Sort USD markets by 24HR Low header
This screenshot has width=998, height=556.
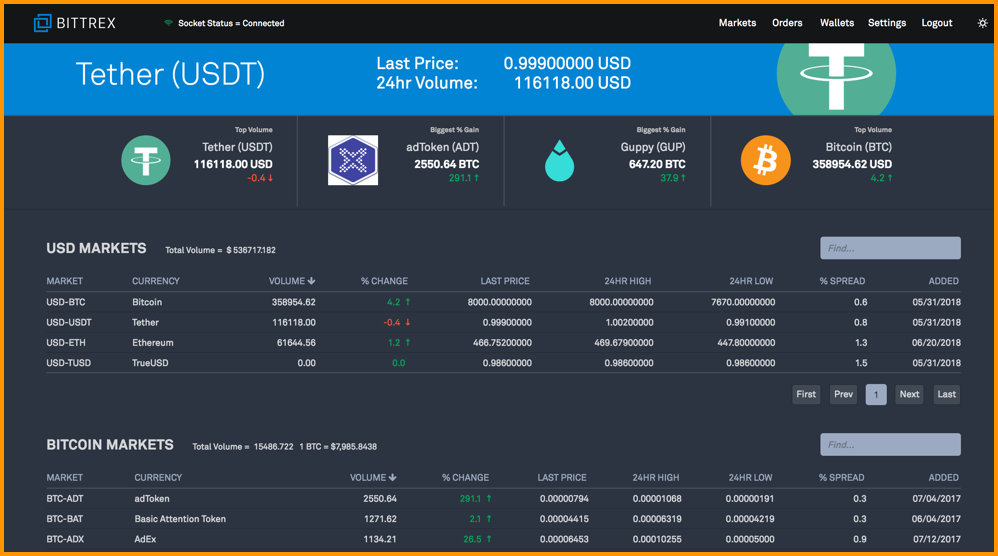click(x=751, y=281)
